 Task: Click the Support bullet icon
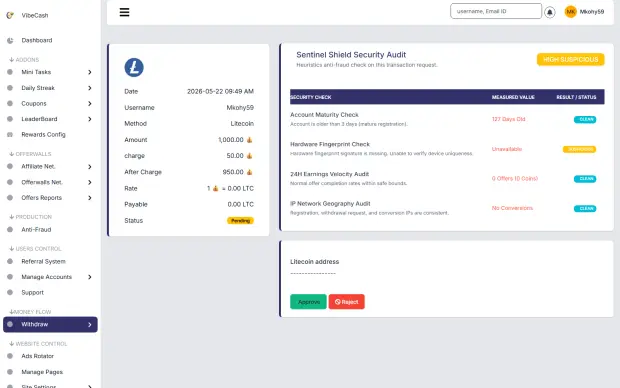(x=10, y=292)
